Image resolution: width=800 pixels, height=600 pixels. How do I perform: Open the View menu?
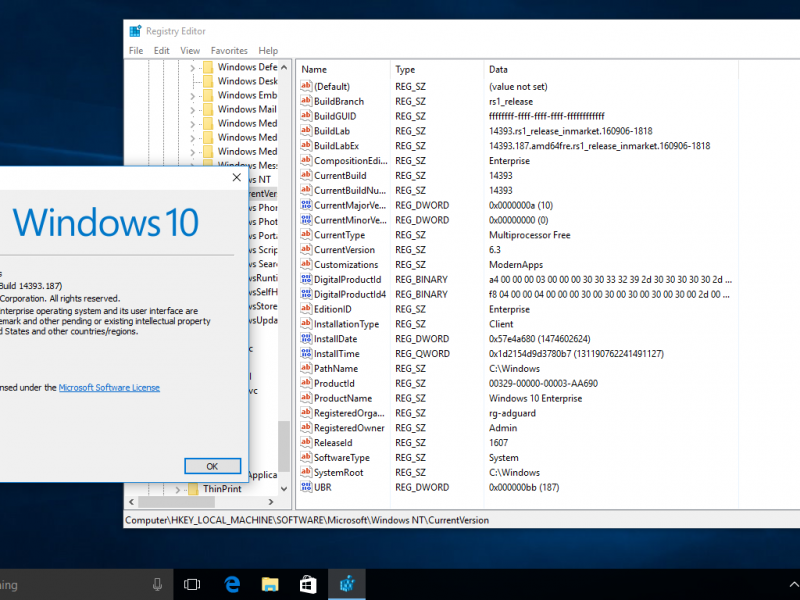[x=190, y=51]
